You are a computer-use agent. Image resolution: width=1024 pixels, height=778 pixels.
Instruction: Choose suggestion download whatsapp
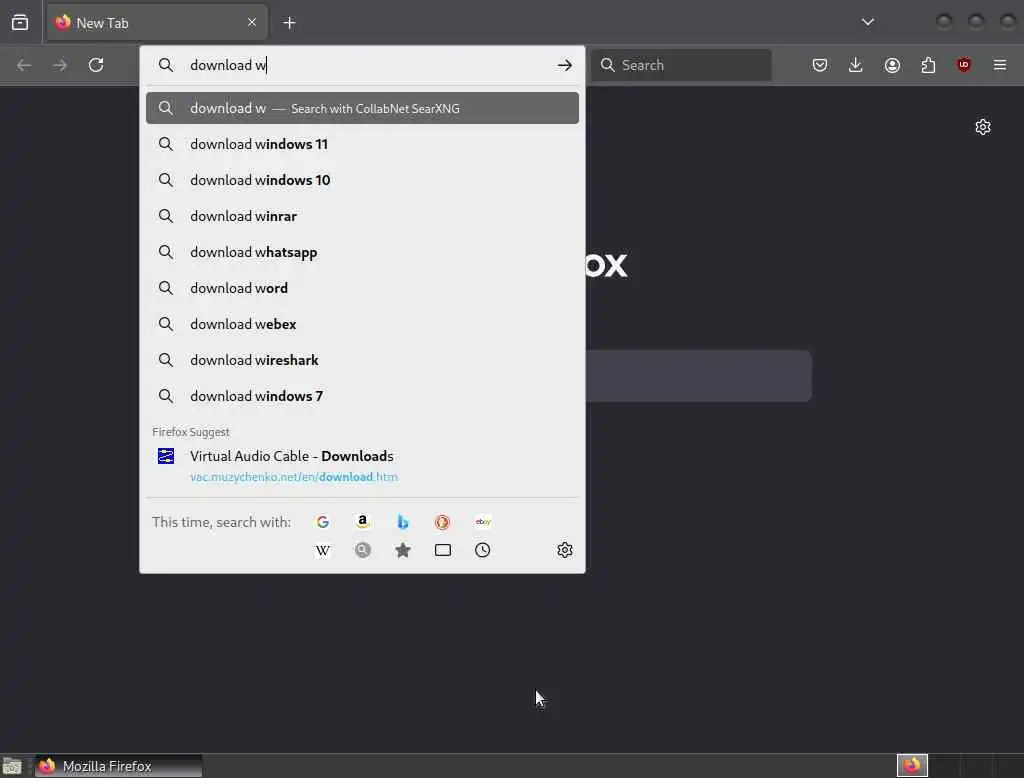(x=362, y=252)
